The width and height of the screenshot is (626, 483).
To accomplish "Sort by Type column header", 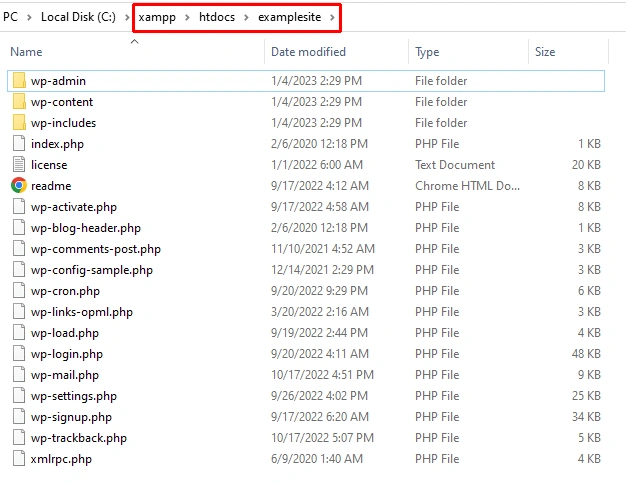I will click(x=427, y=52).
